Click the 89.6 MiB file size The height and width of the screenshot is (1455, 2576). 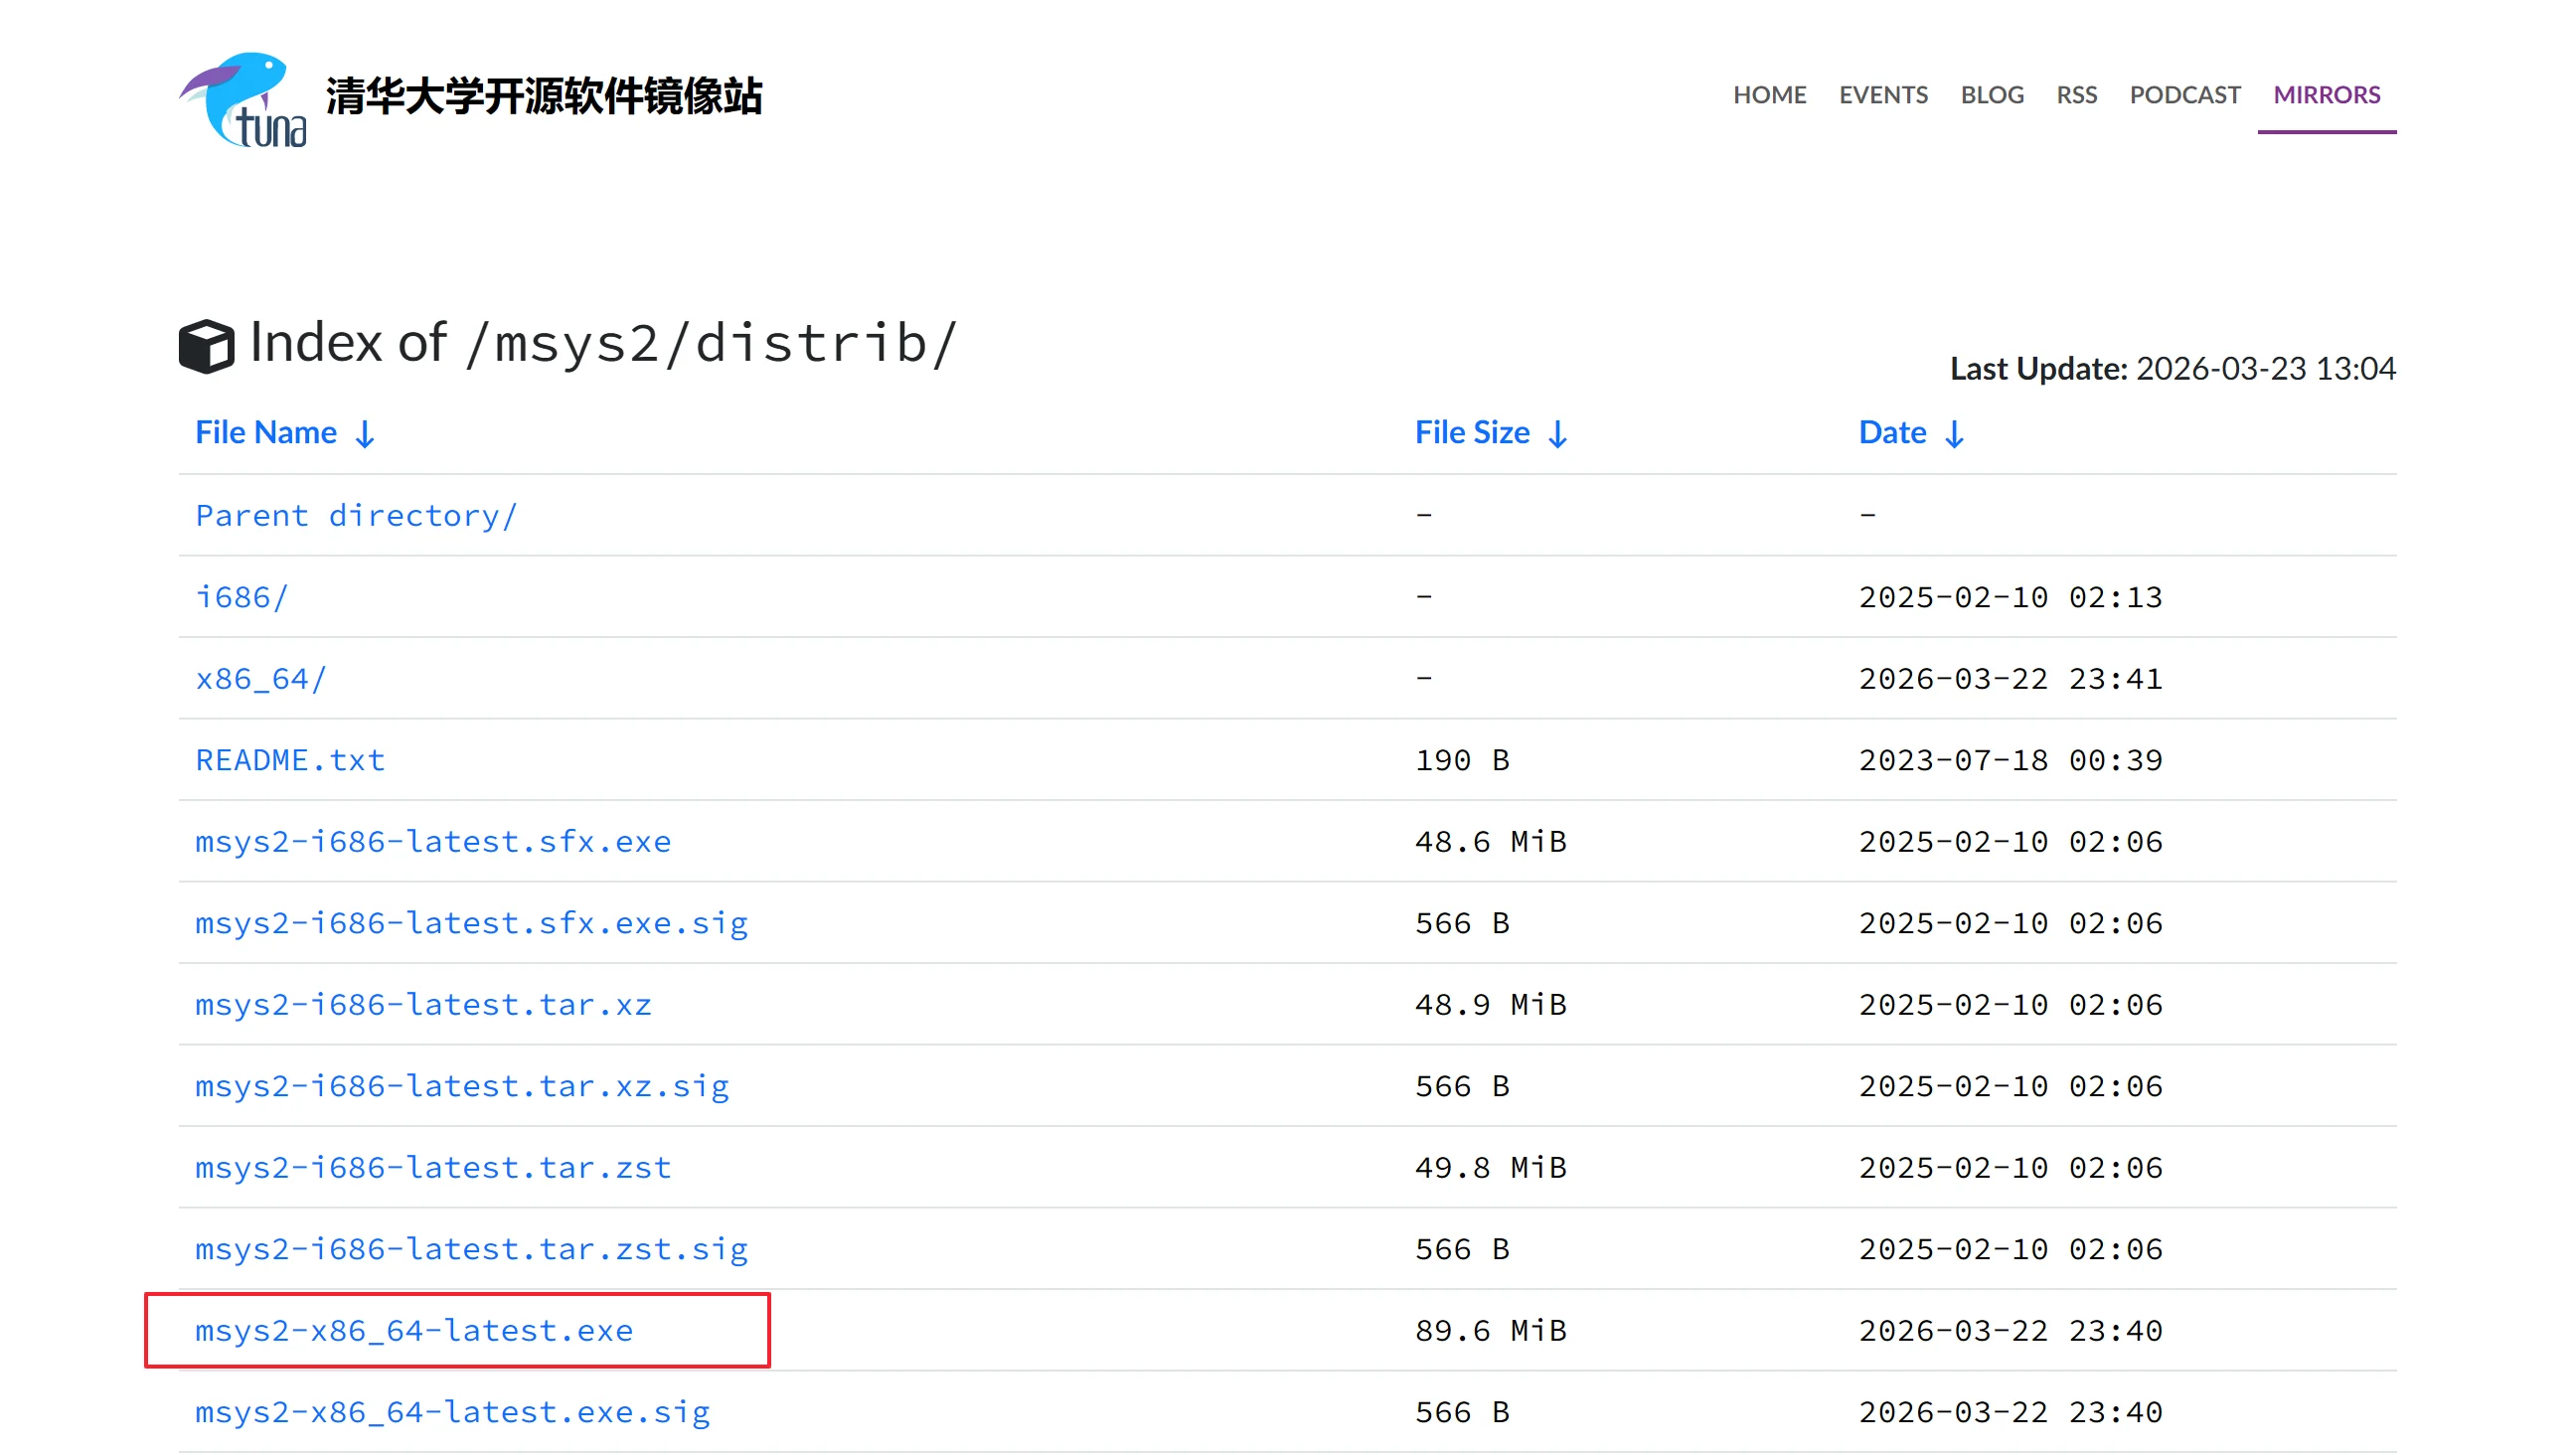1491,1332
